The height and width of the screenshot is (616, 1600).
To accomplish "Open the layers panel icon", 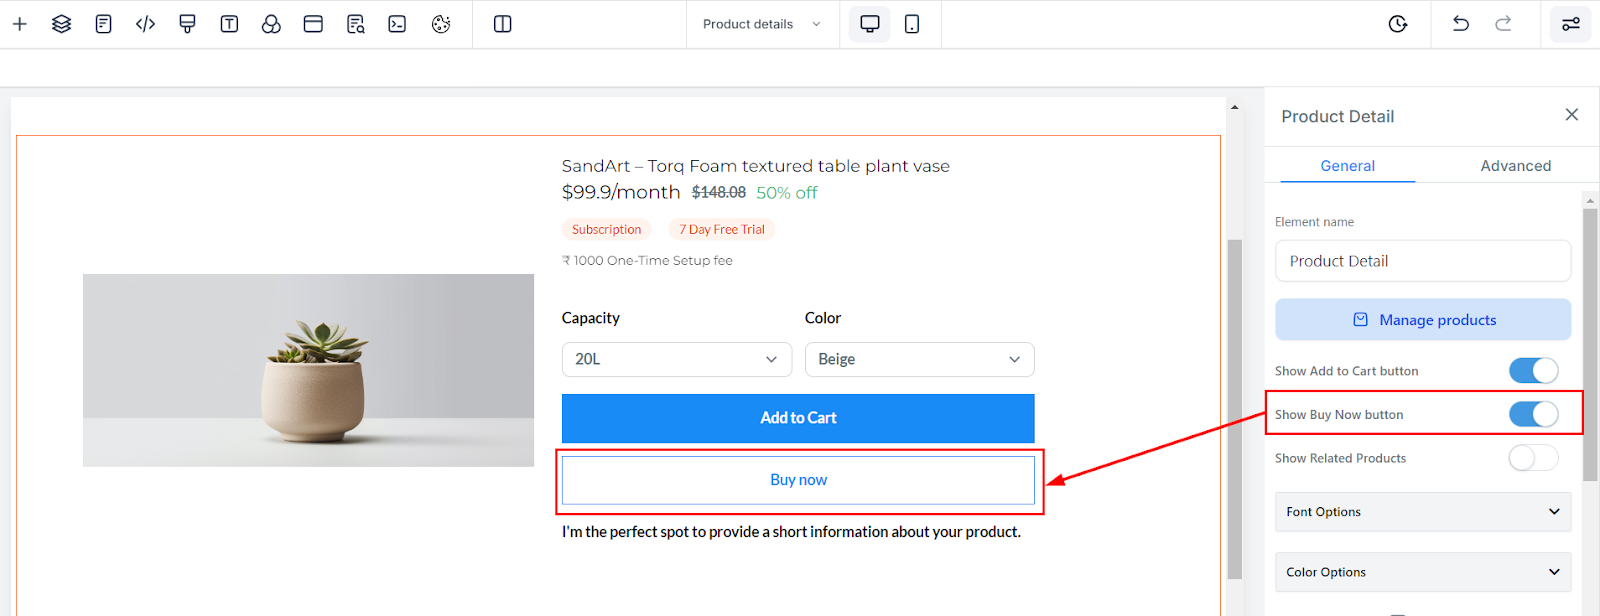I will (61, 24).
